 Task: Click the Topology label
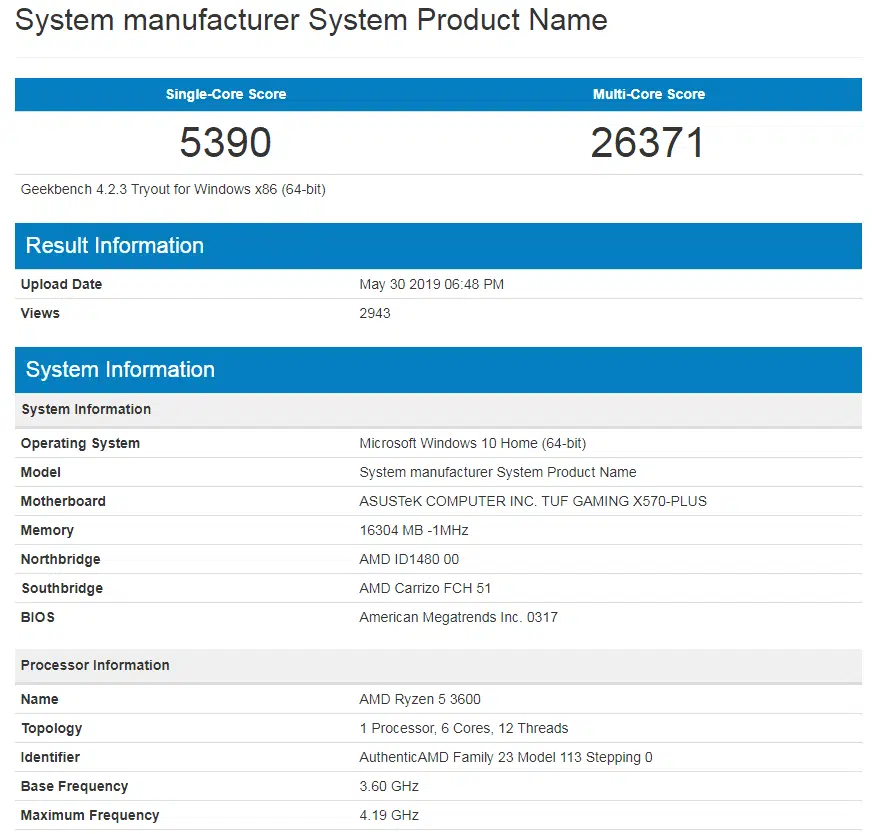tap(52, 728)
